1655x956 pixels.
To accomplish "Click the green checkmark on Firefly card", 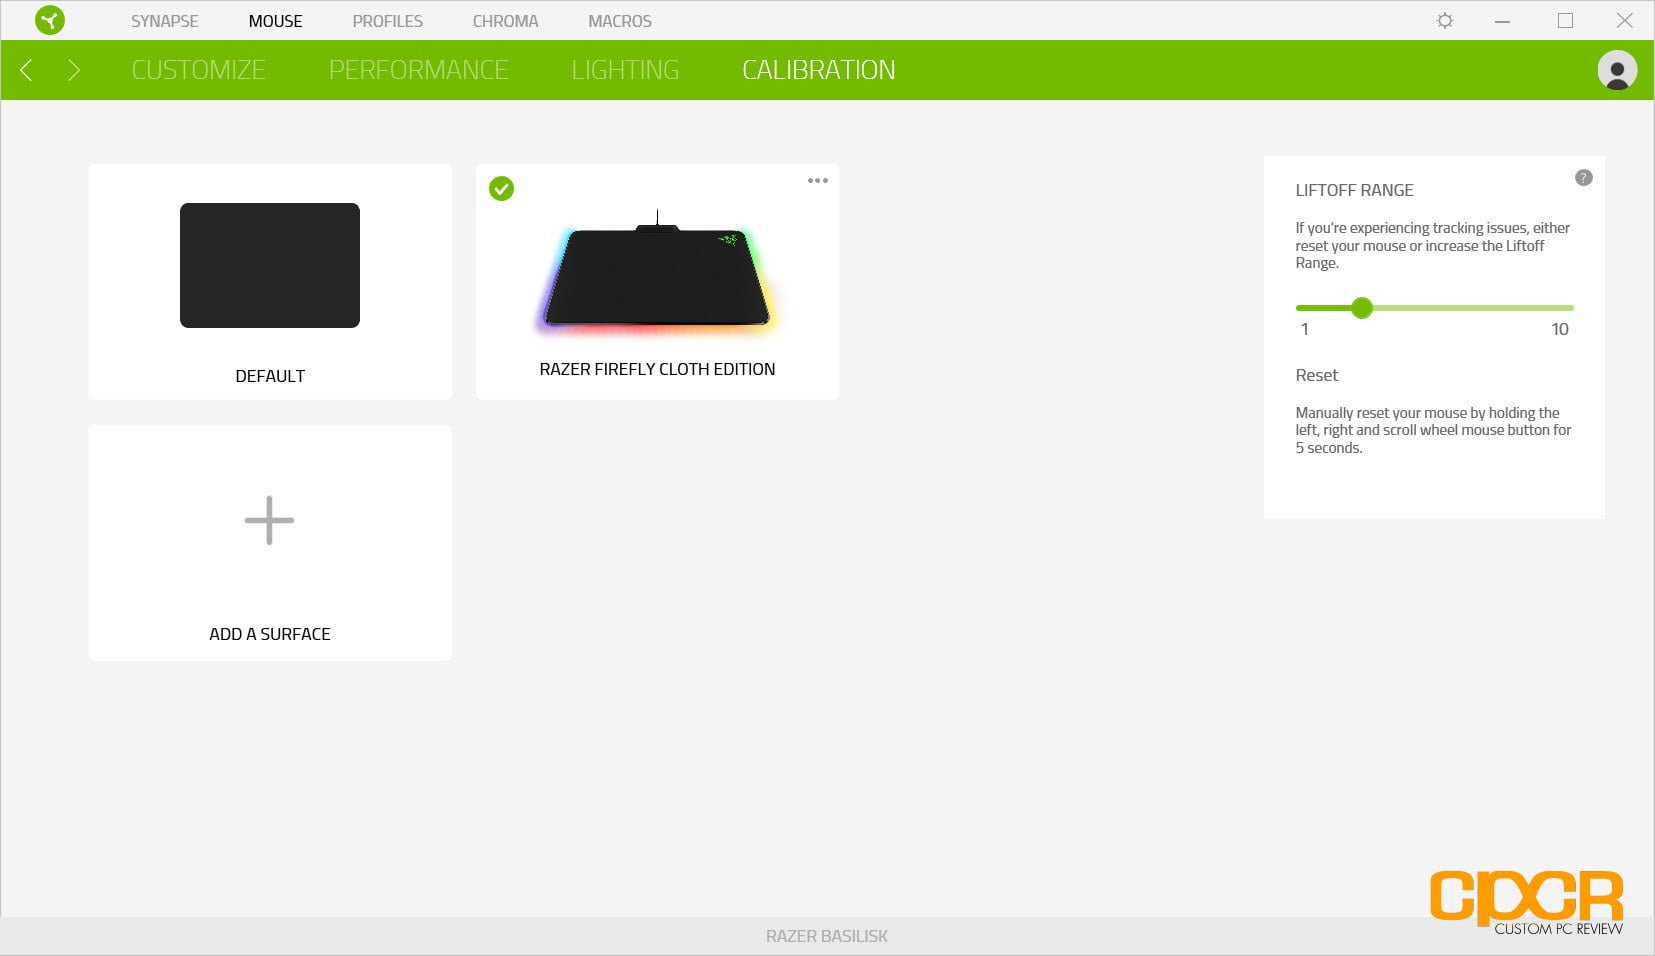I will click(501, 188).
